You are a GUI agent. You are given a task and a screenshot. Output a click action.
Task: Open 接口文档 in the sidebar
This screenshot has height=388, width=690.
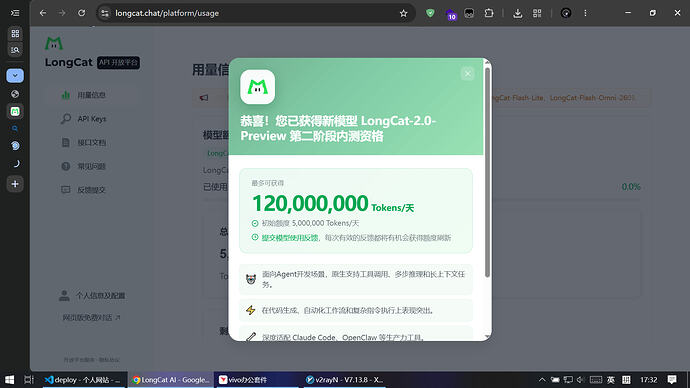[92, 143]
